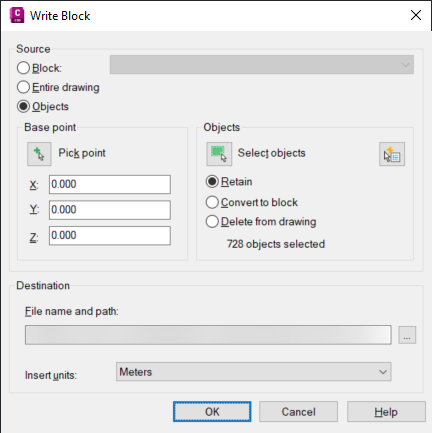
Task: Choose Convert to block option
Action: [212, 202]
